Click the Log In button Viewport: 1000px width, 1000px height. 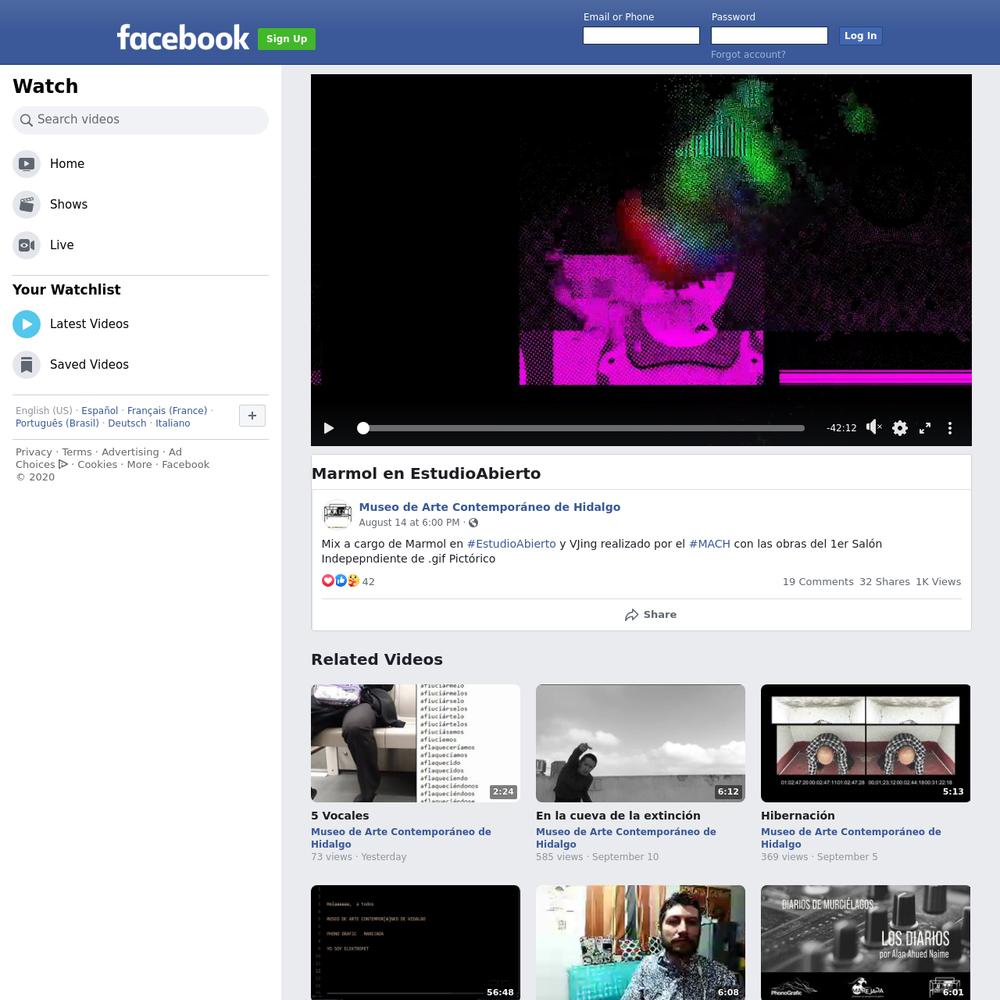(860, 36)
